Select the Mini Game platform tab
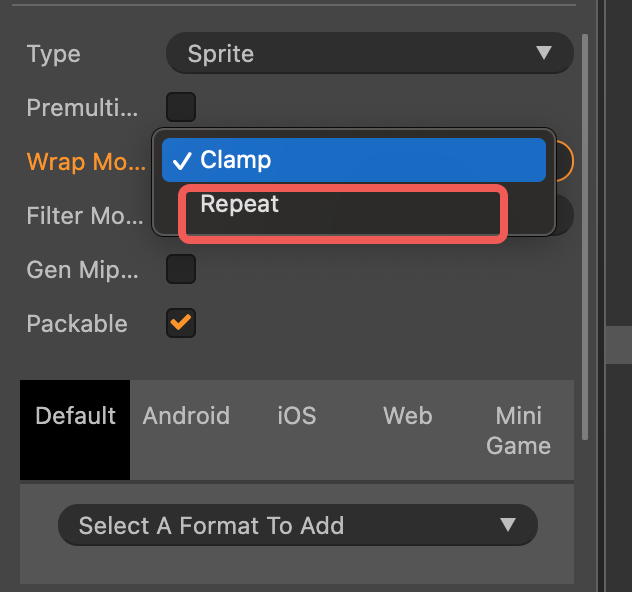 [519, 431]
